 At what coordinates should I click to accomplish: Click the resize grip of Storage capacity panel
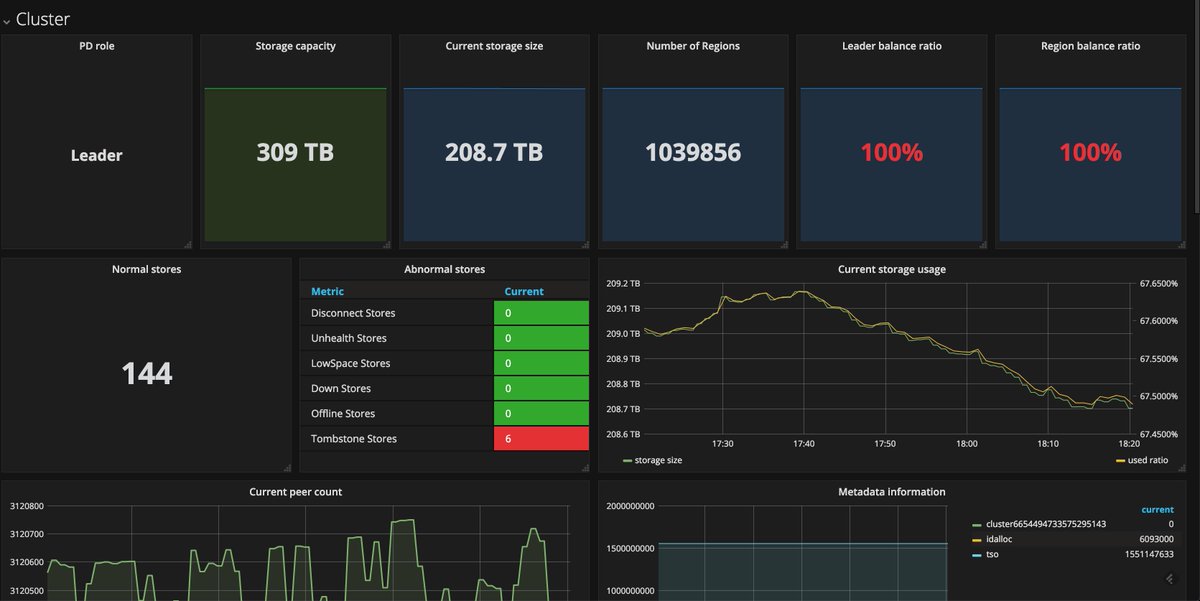386,244
